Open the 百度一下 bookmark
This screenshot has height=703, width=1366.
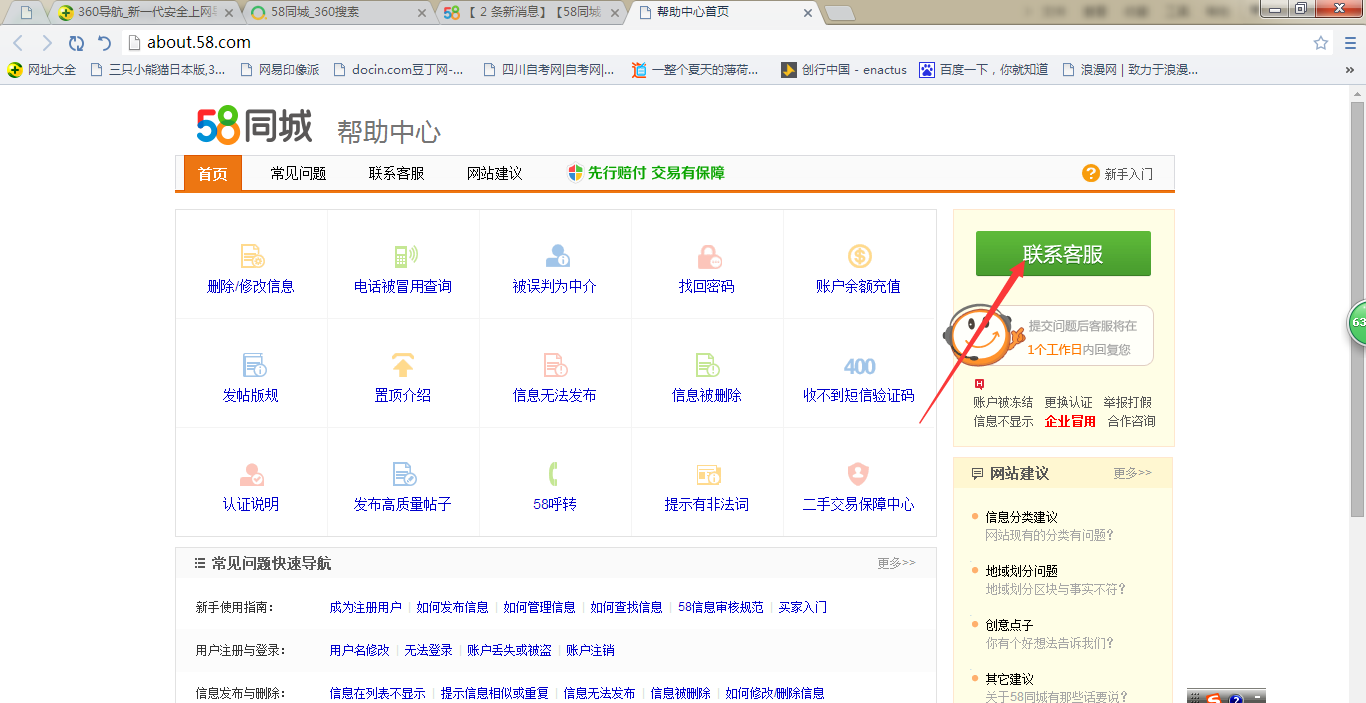[984, 70]
